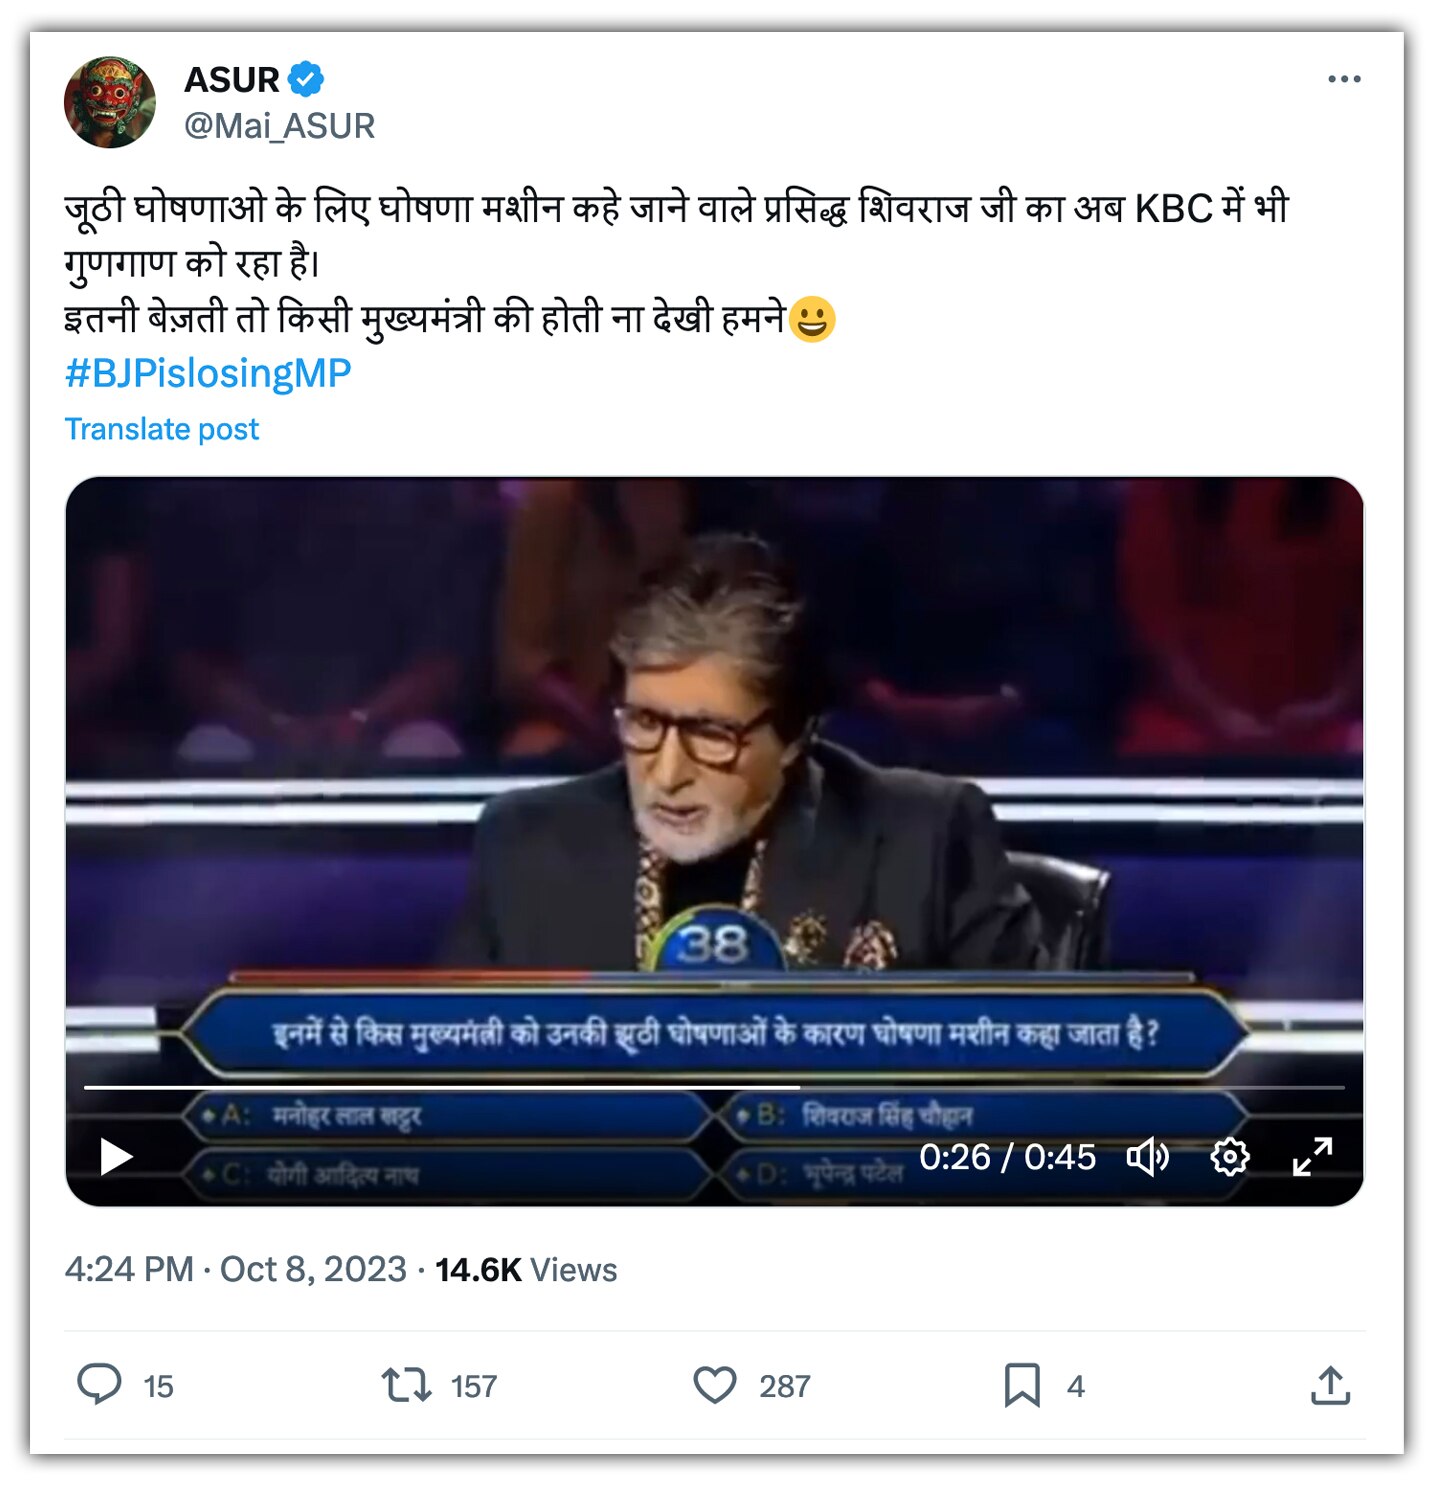Click Translate post to translate the tweet
1434x1486 pixels.
pyautogui.click(x=161, y=429)
